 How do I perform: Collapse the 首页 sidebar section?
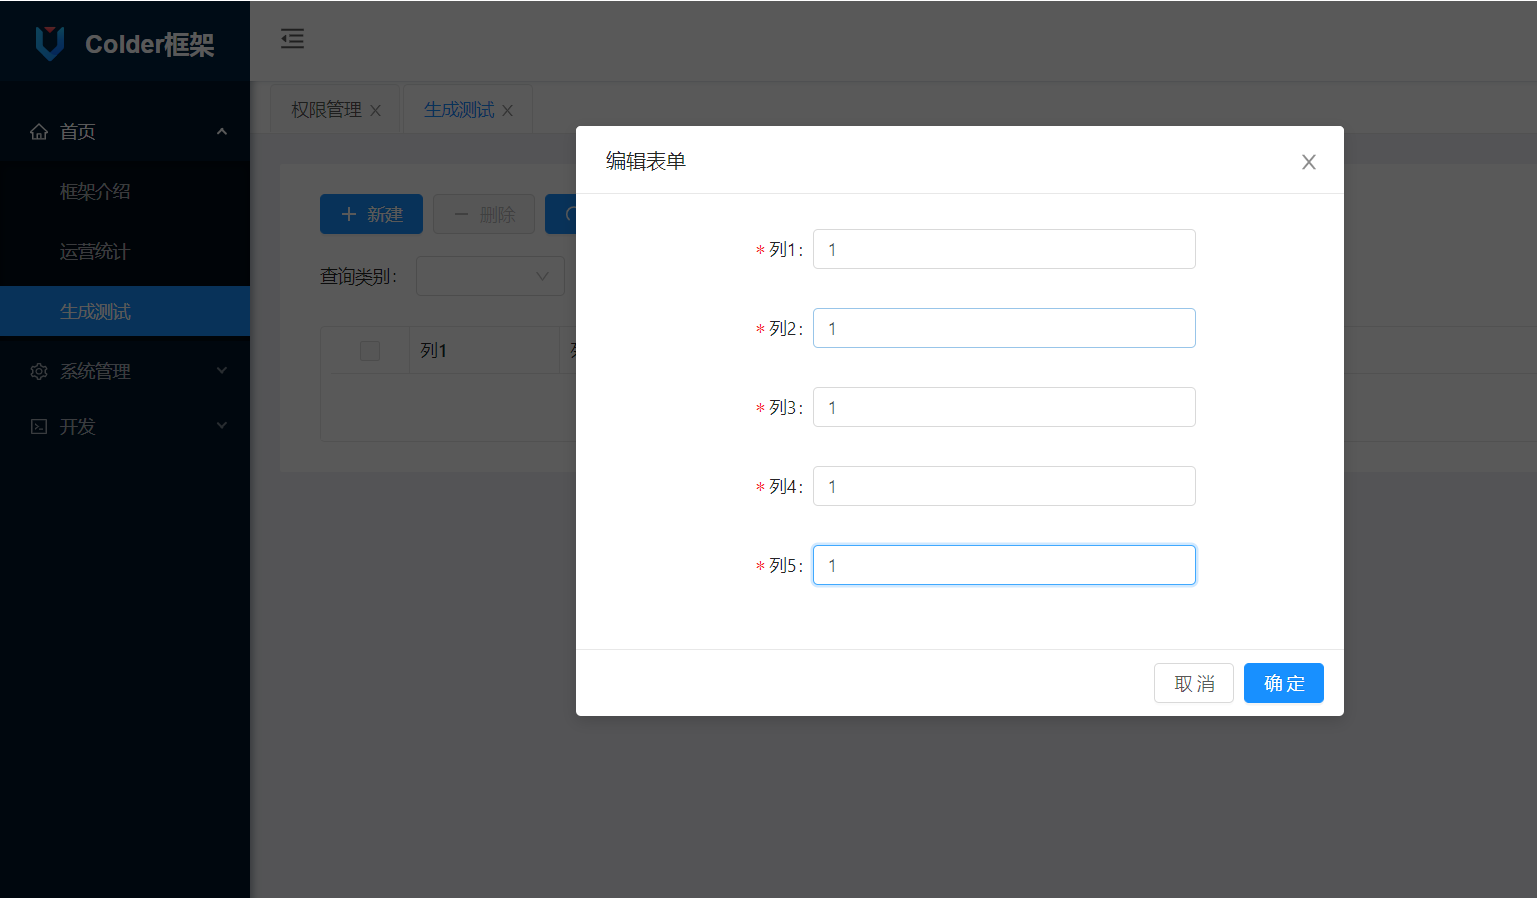click(x=221, y=131)
